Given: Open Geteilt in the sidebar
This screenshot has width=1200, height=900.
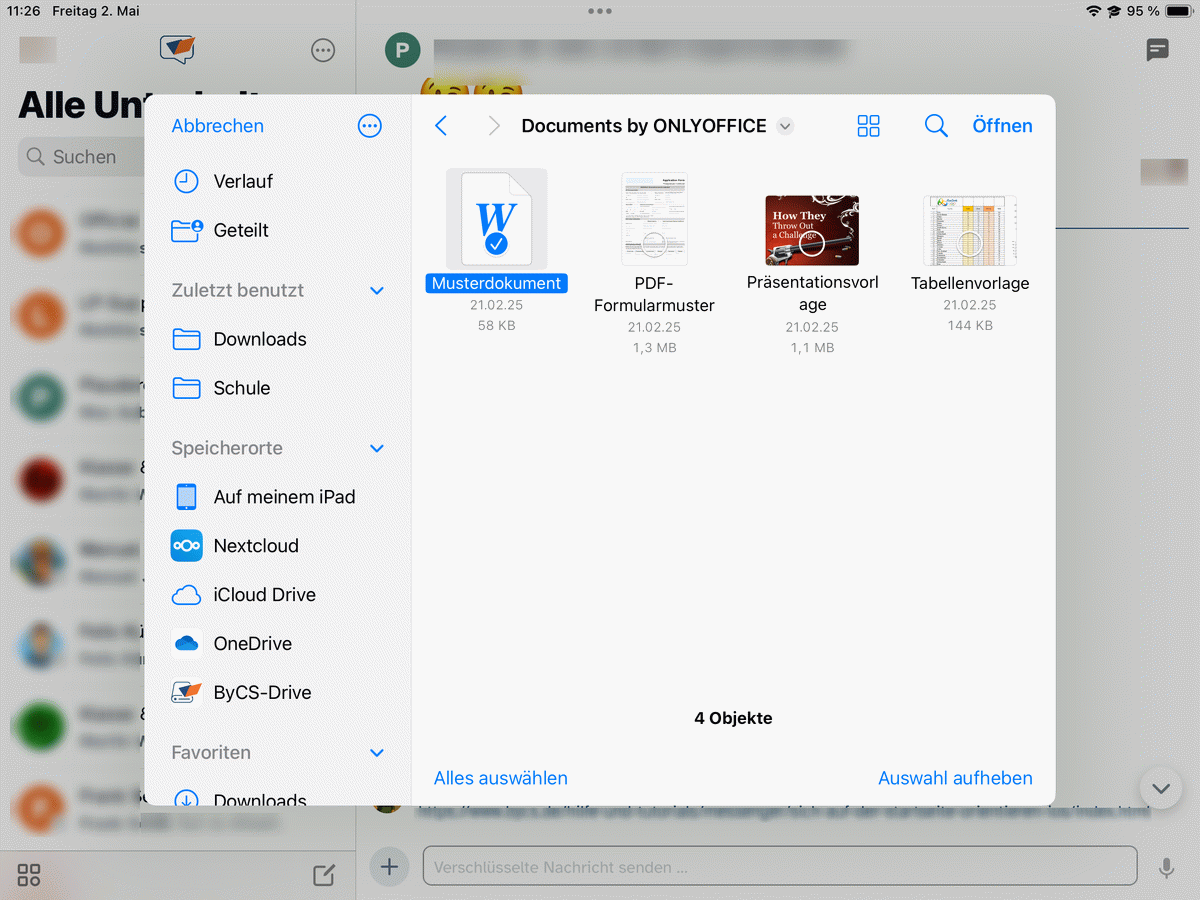Looking at the screenshot, I should (241, 231).
